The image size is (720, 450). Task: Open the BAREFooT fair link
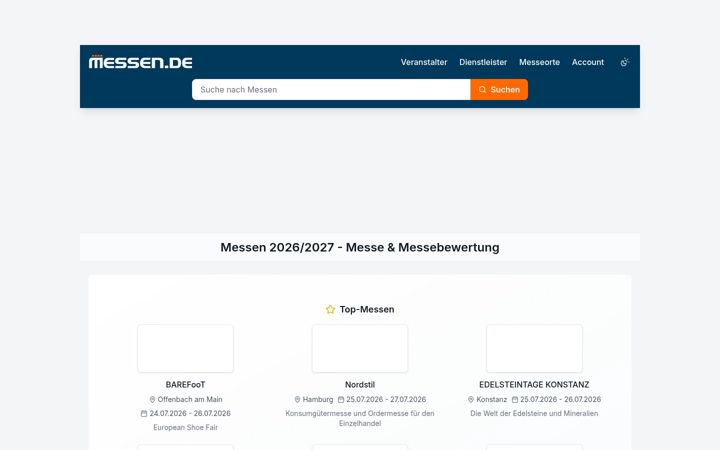coord(186,385)
